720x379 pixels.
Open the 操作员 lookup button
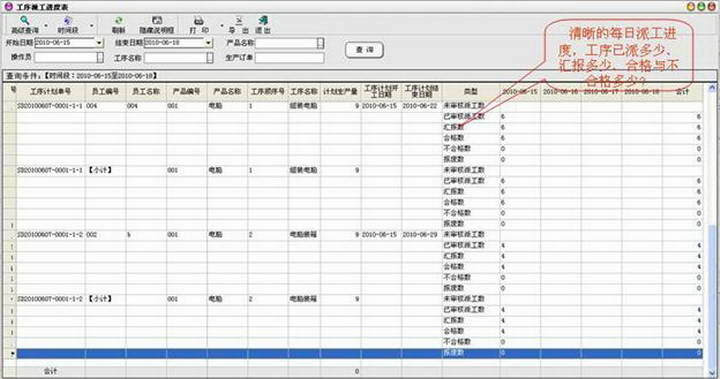[100, 57]
